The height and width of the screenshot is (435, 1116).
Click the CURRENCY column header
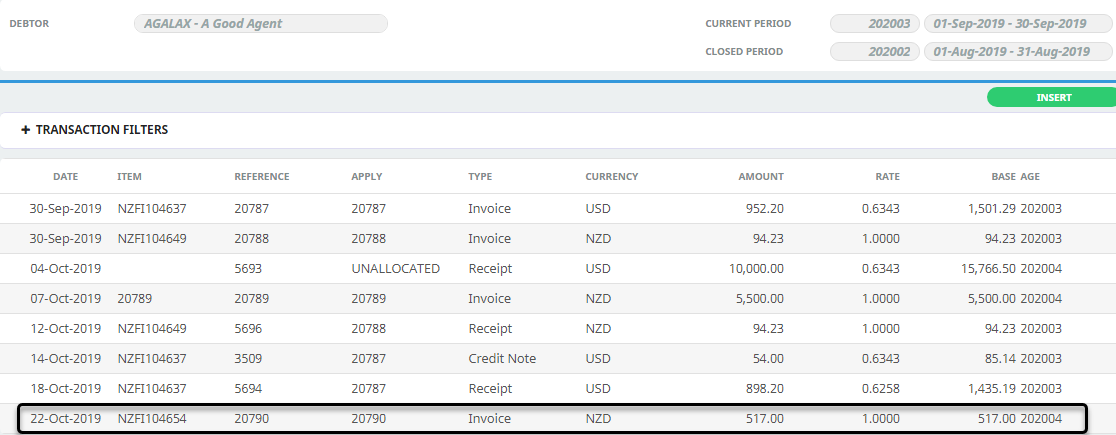click(611, 177)
